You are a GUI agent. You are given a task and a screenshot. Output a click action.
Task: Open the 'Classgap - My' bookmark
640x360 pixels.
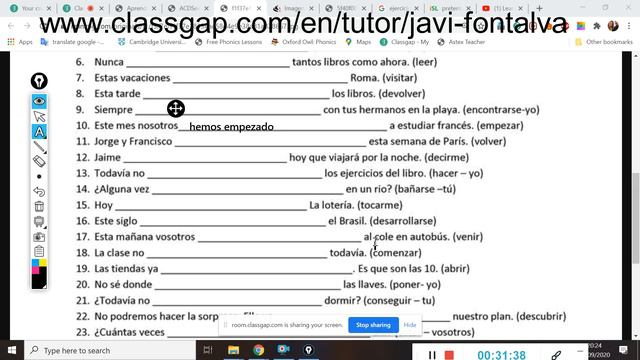click(404, 42)
